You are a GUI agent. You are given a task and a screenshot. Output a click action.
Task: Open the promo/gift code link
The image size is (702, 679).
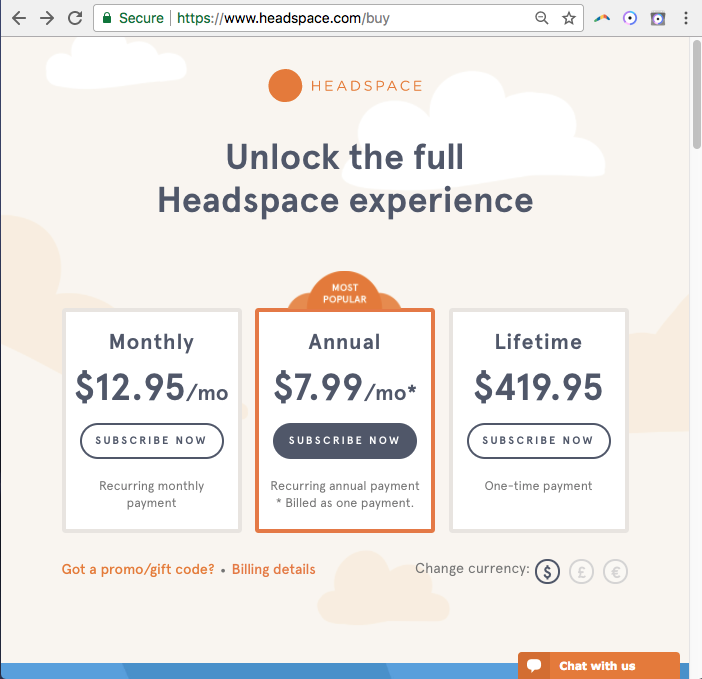(138, 569)
